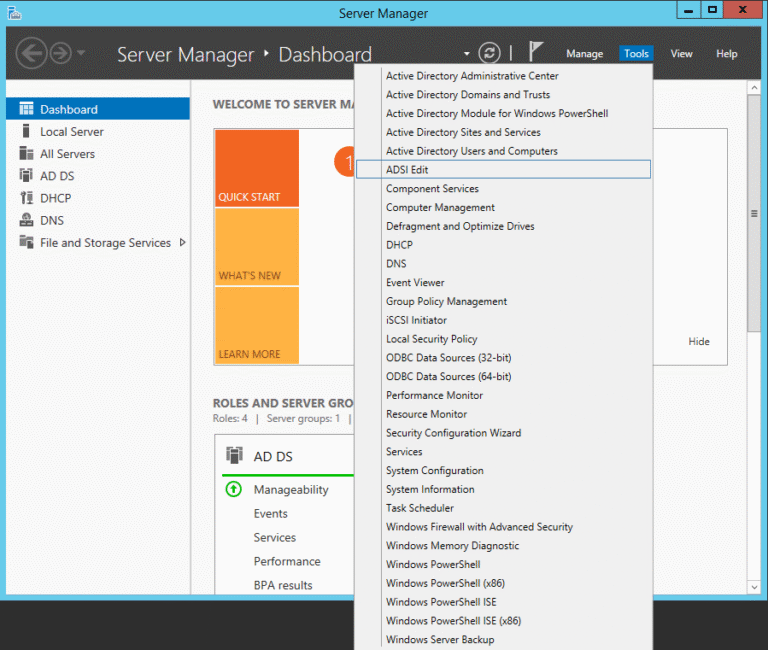Open the notifications flag icon

(x=536, y=53)
